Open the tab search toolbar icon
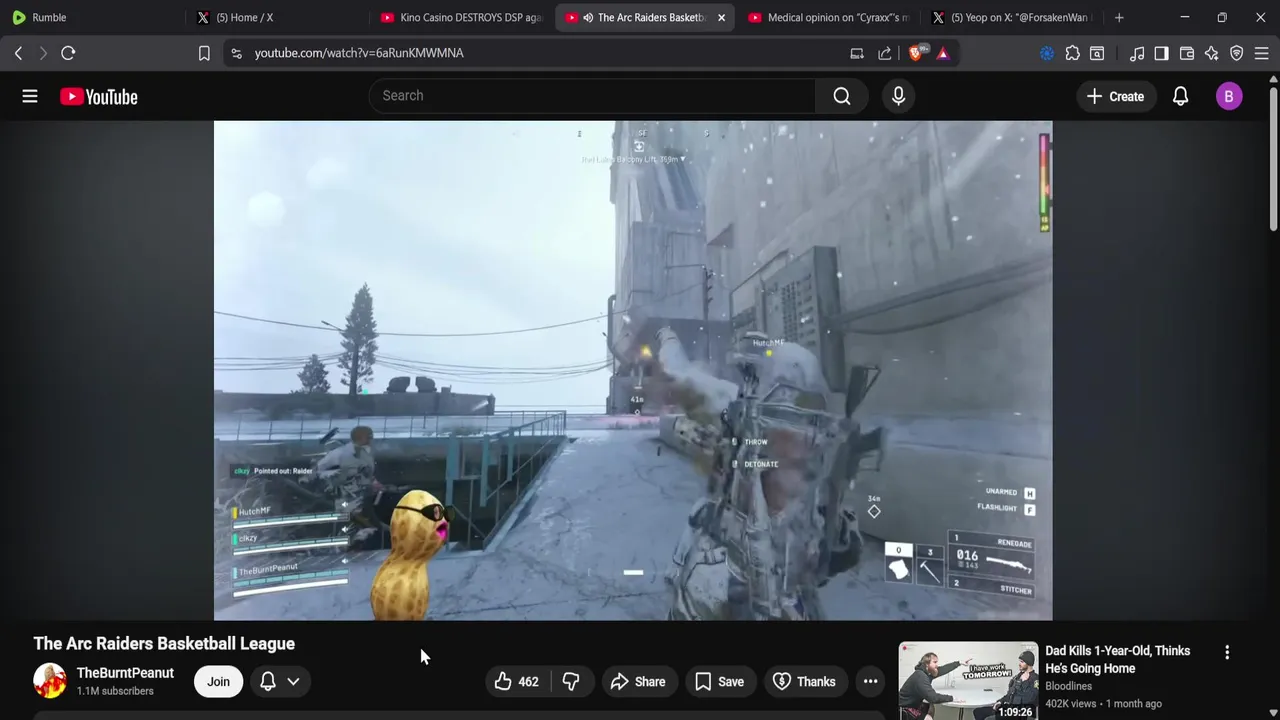Screen dimensions: 1280x720 pyautogui.click(x=1097, y=53)
